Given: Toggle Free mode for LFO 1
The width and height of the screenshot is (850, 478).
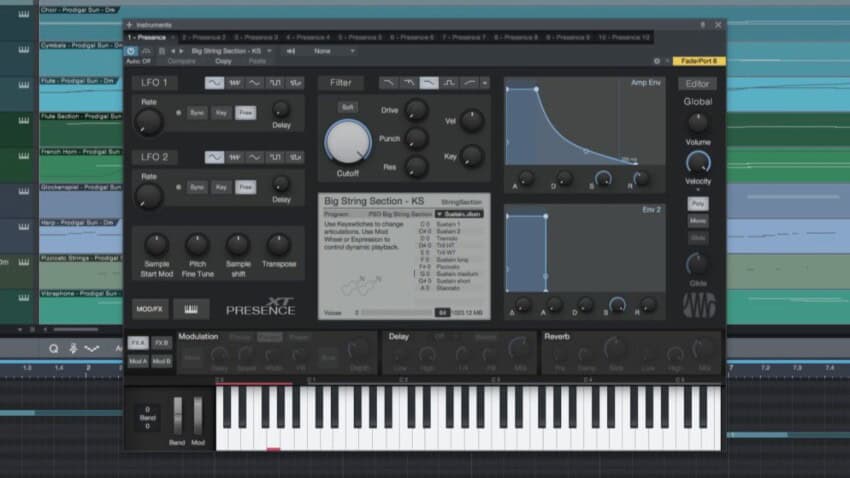Looking at the screenshot, I should [246, 113].
